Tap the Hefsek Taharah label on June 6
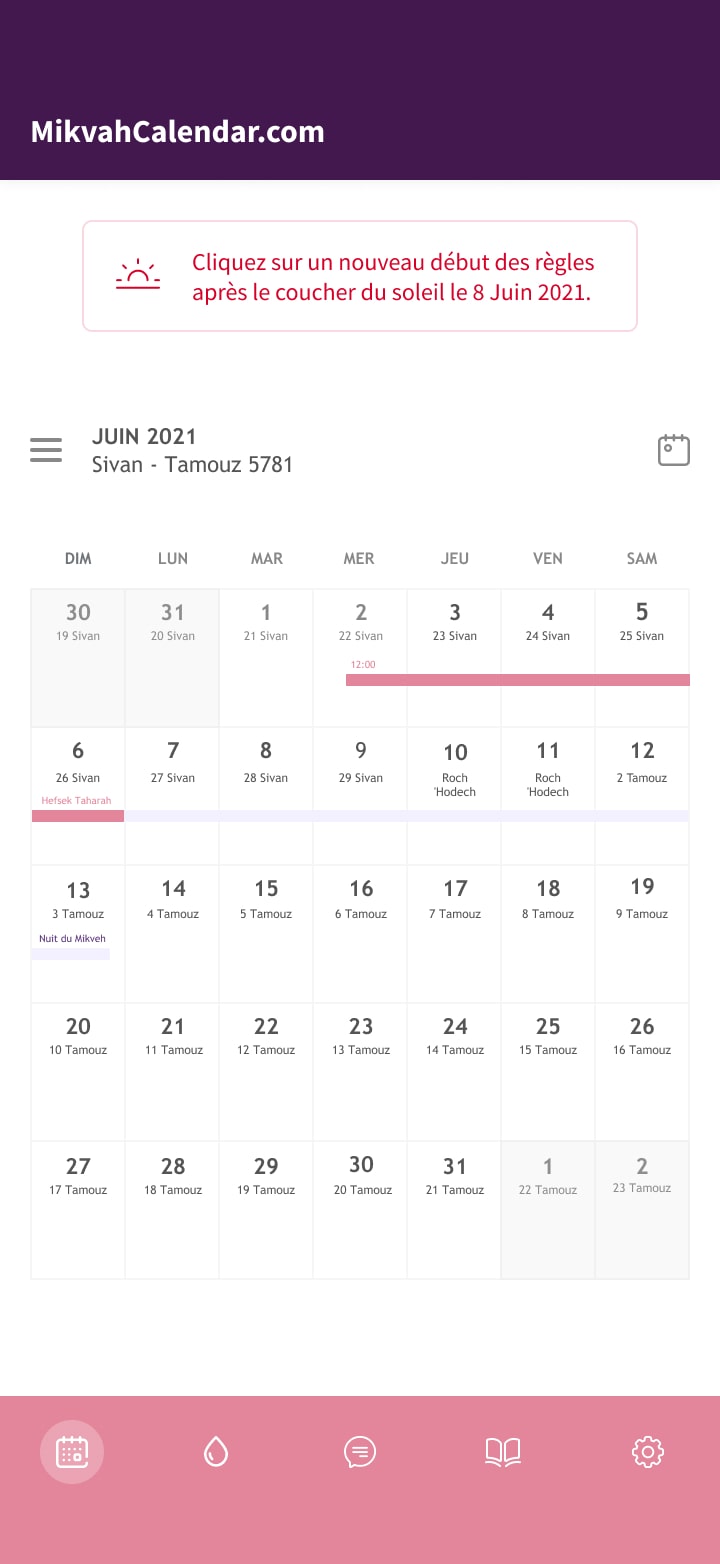This screenshot has height=1564, width=720. point(76,801)
